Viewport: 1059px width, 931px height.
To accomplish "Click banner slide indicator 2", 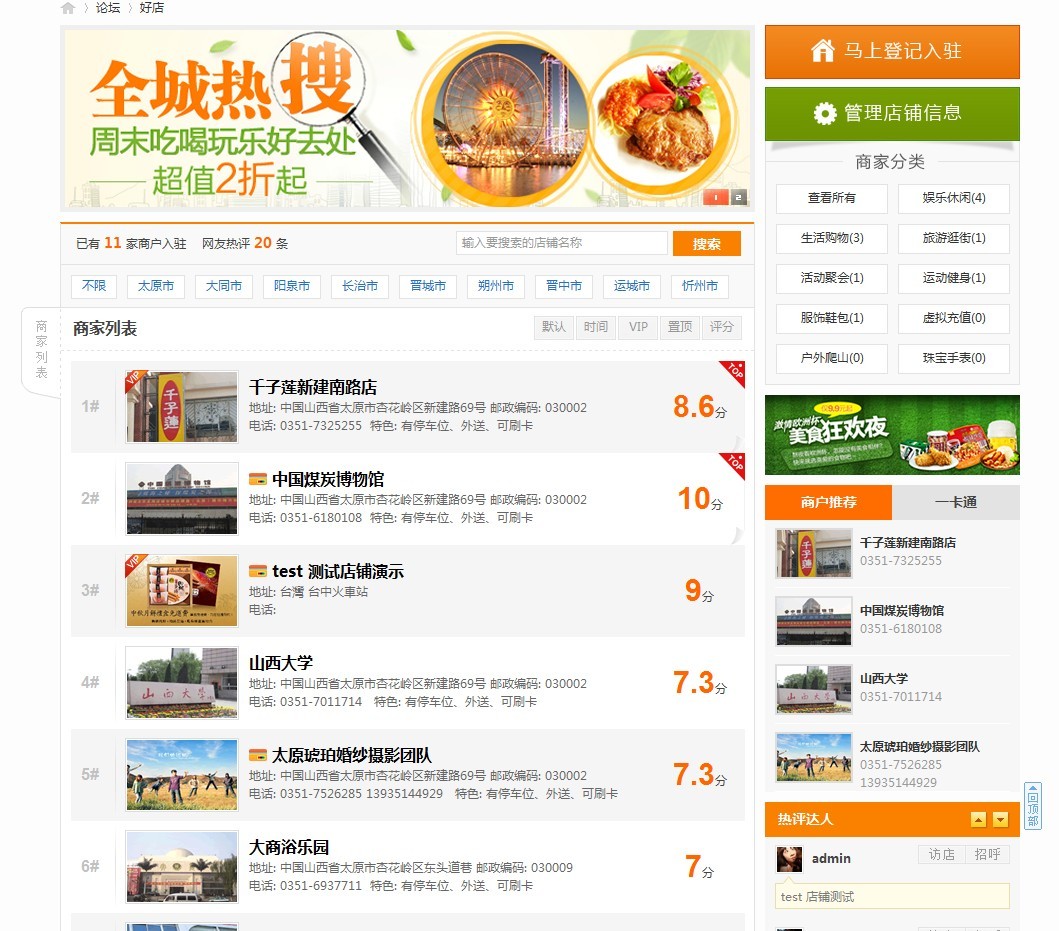I will coord(738,198).
